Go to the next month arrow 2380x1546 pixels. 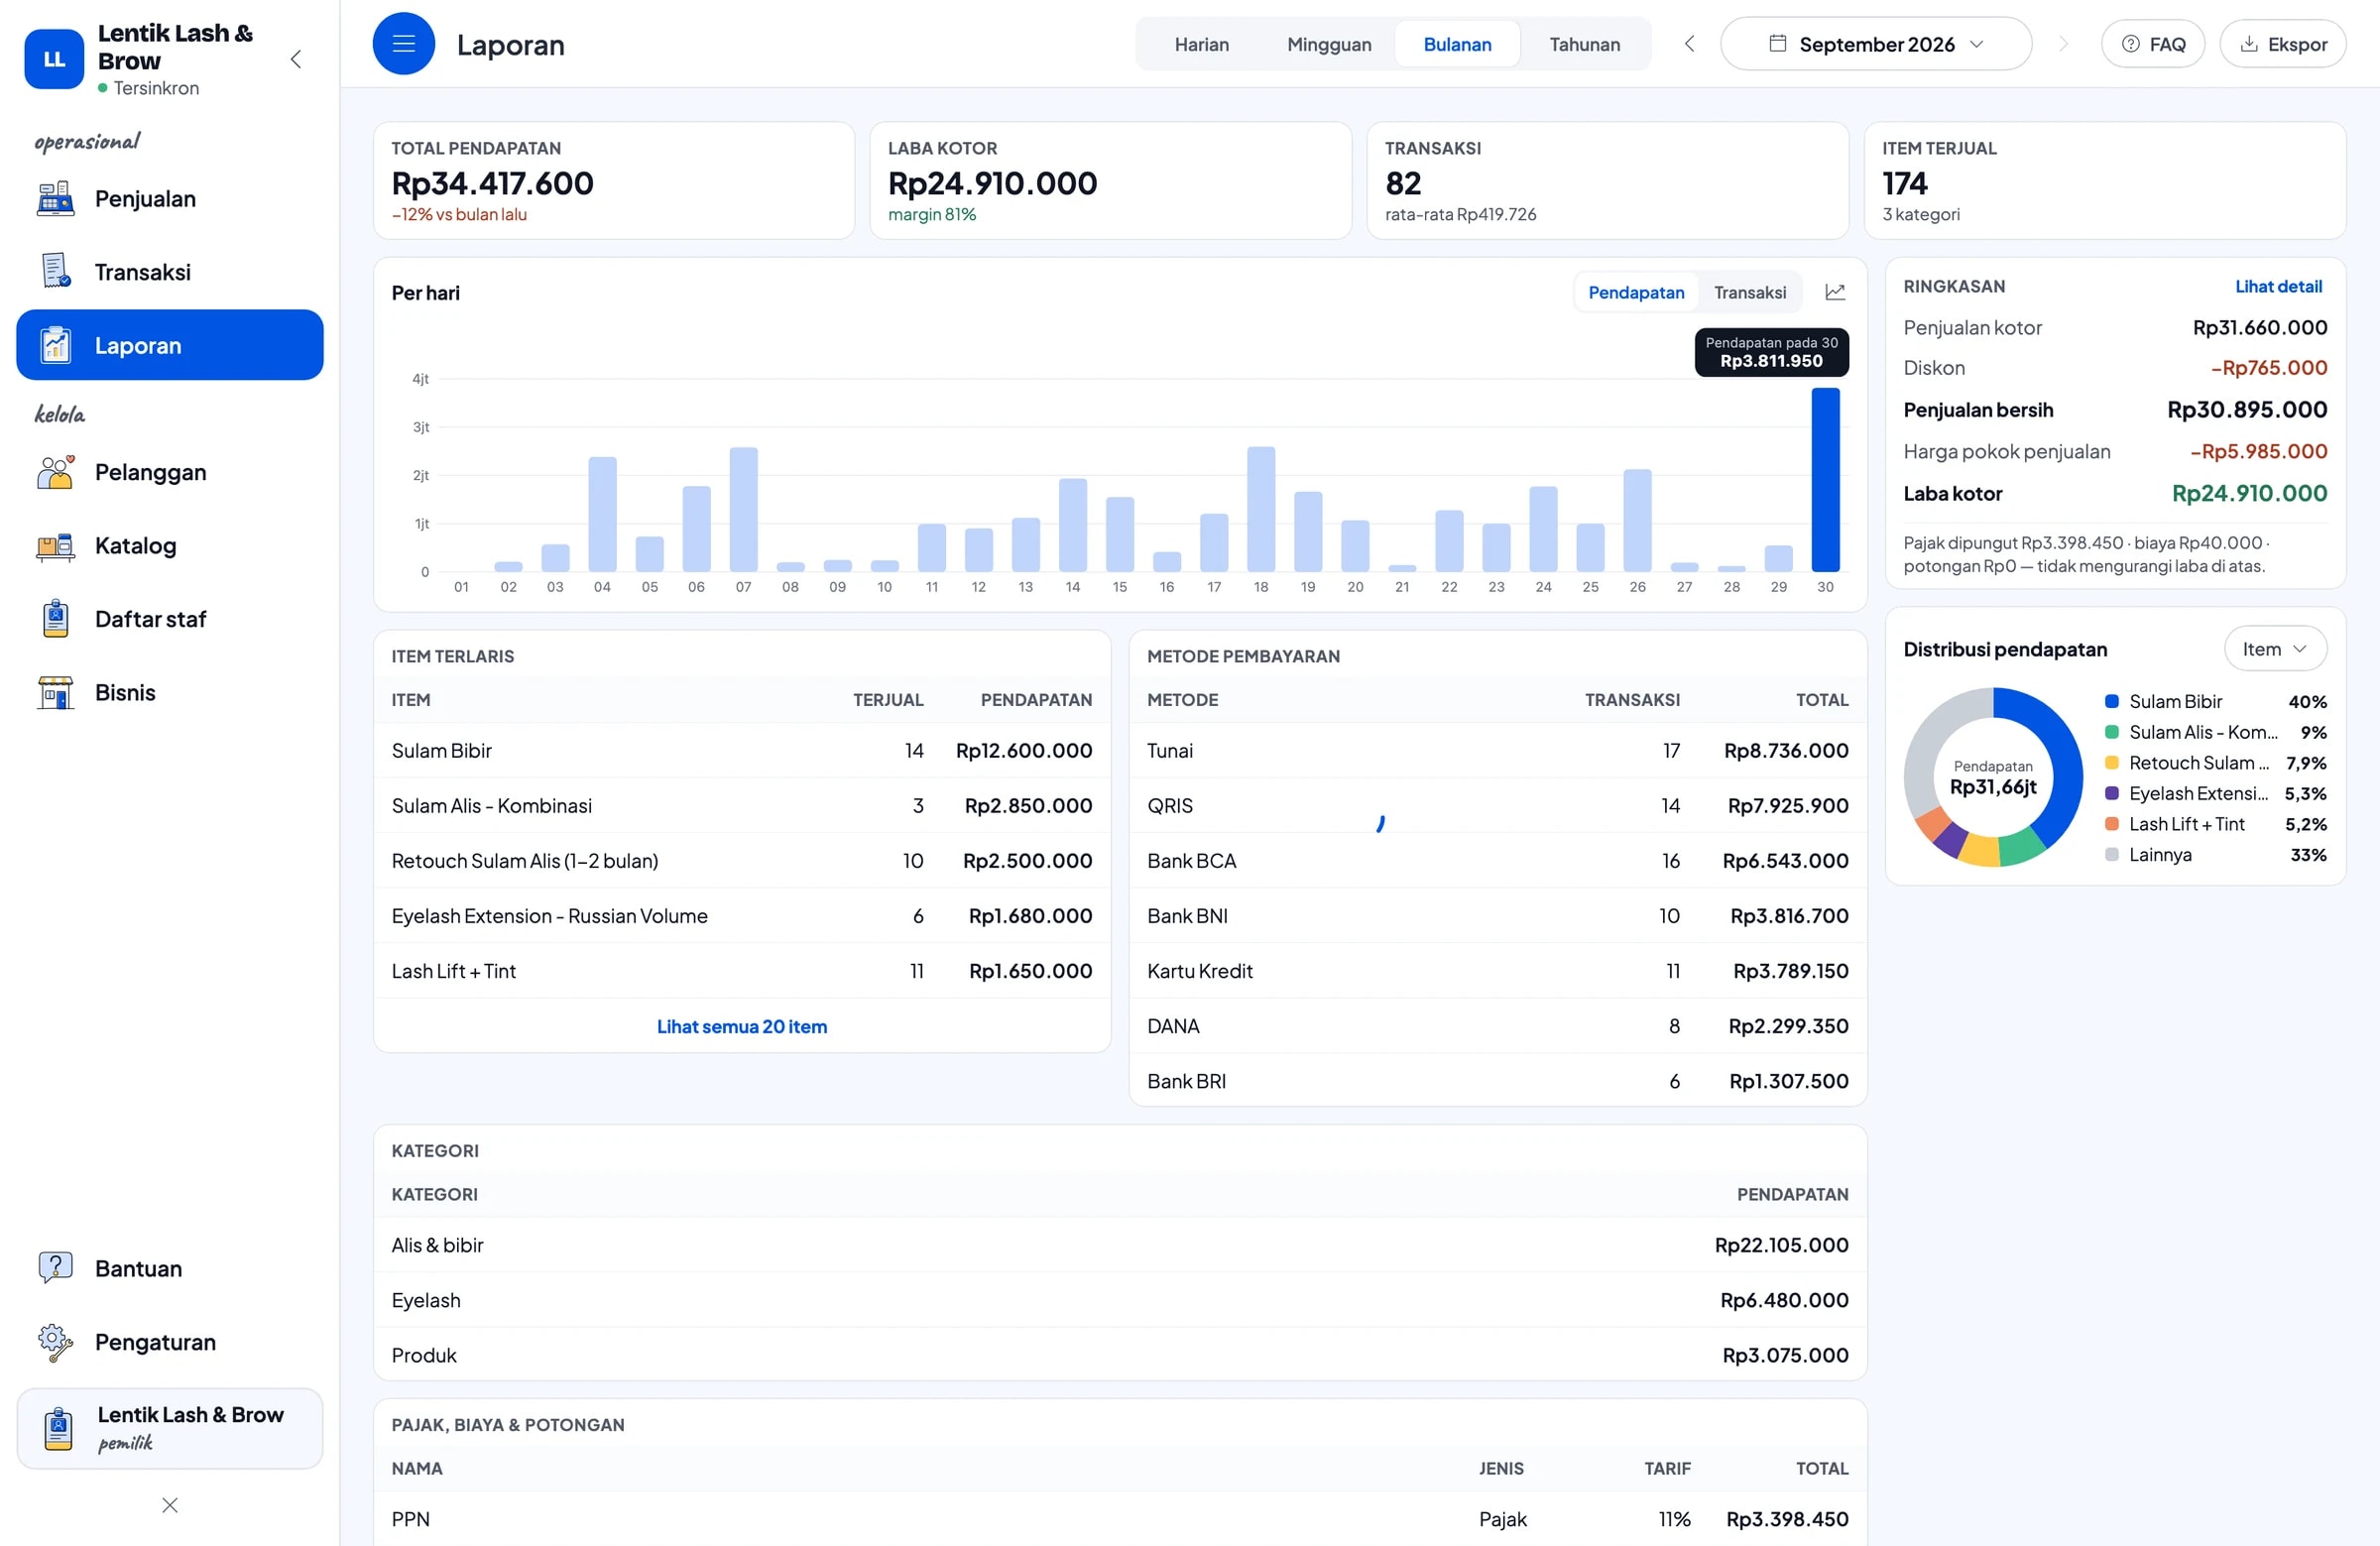click(x=2063, y=44)
